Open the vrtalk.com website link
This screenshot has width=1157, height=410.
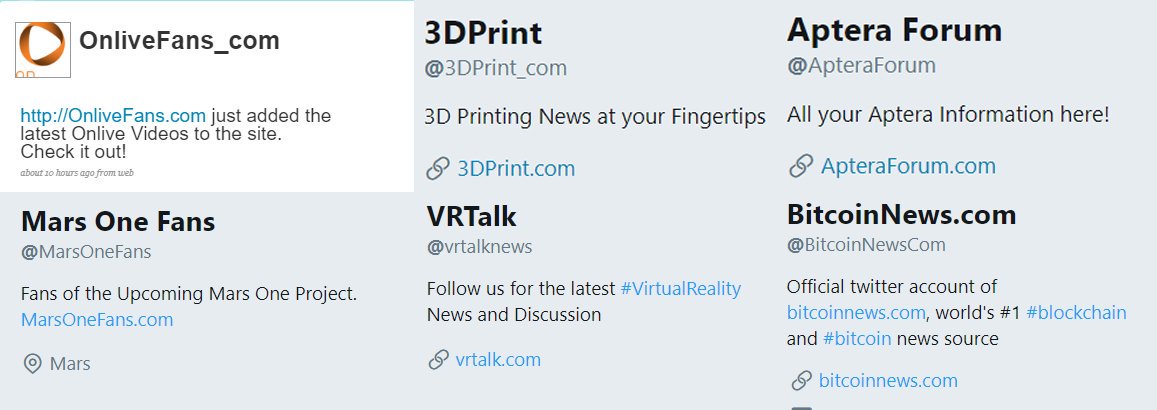[x=498, y=360]
